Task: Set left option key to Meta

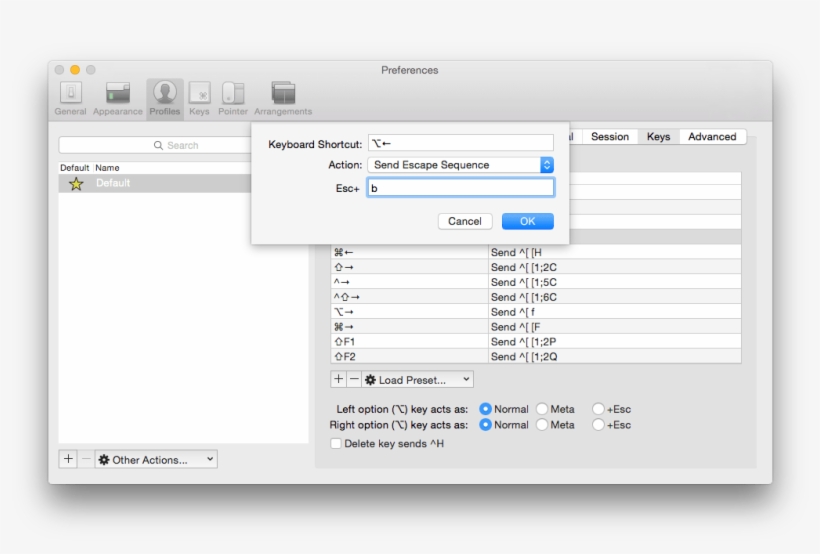Action: (x=543, y=409)
